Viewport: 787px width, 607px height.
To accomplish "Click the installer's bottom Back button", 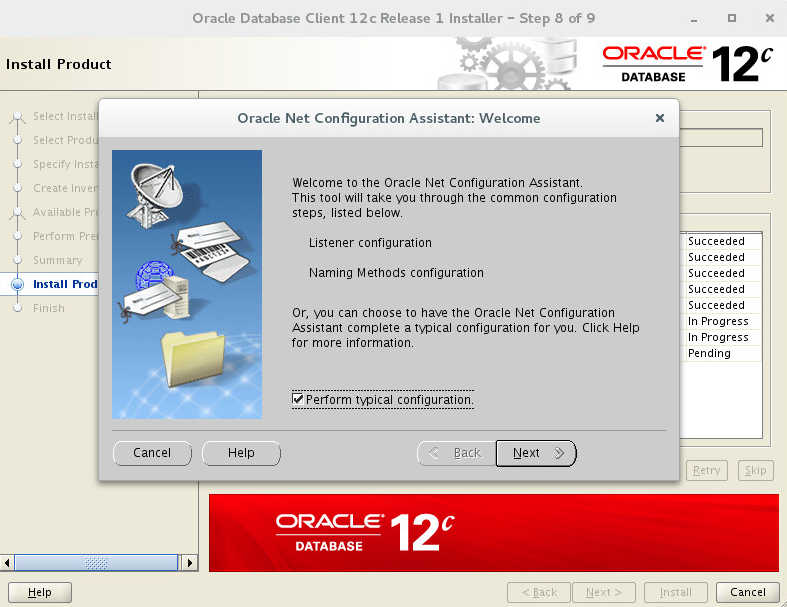I will click(x=539, y=592).
